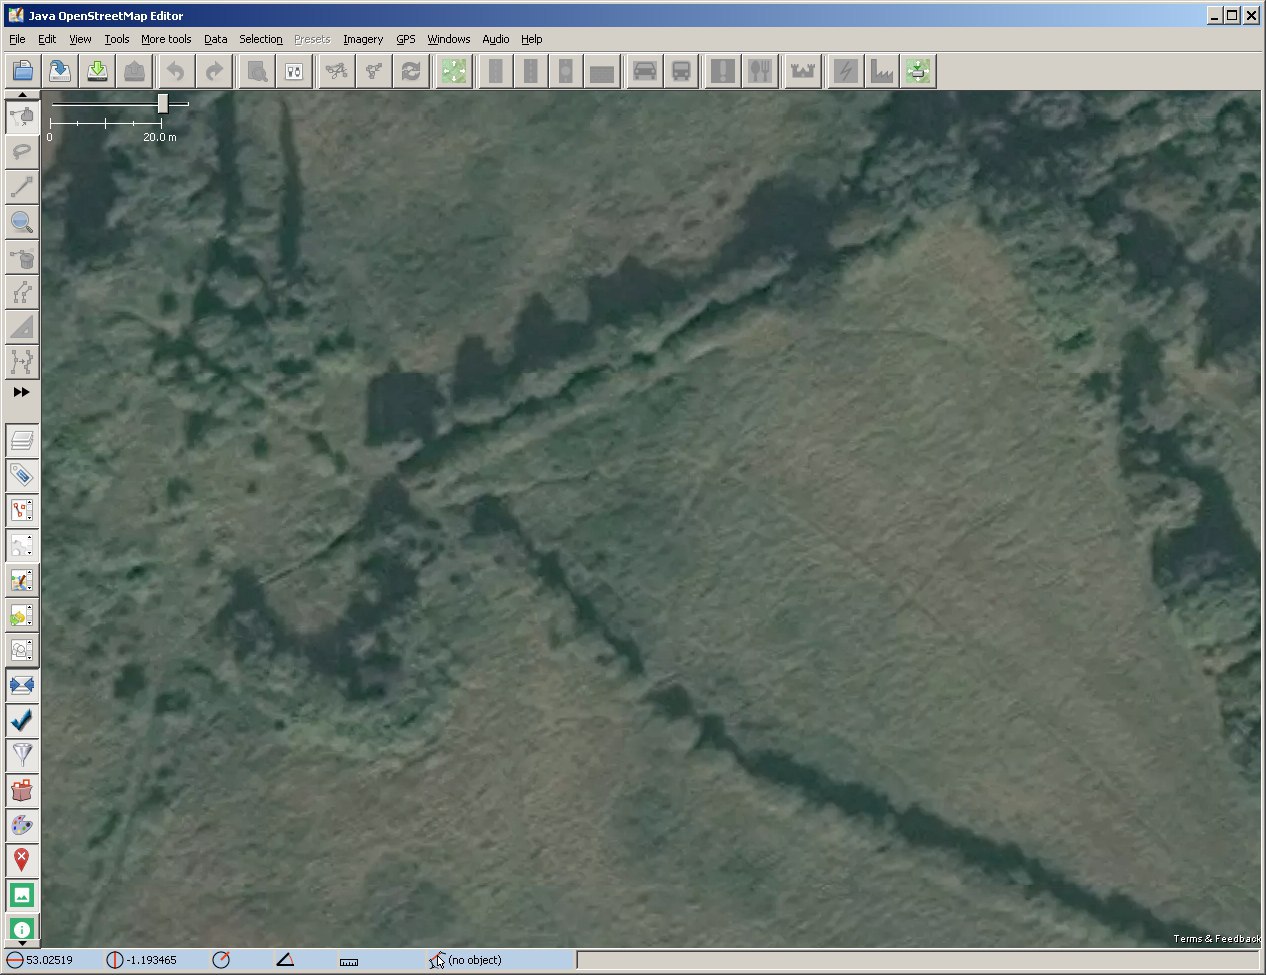Click the green download-along icon at toolbar end

918,71
